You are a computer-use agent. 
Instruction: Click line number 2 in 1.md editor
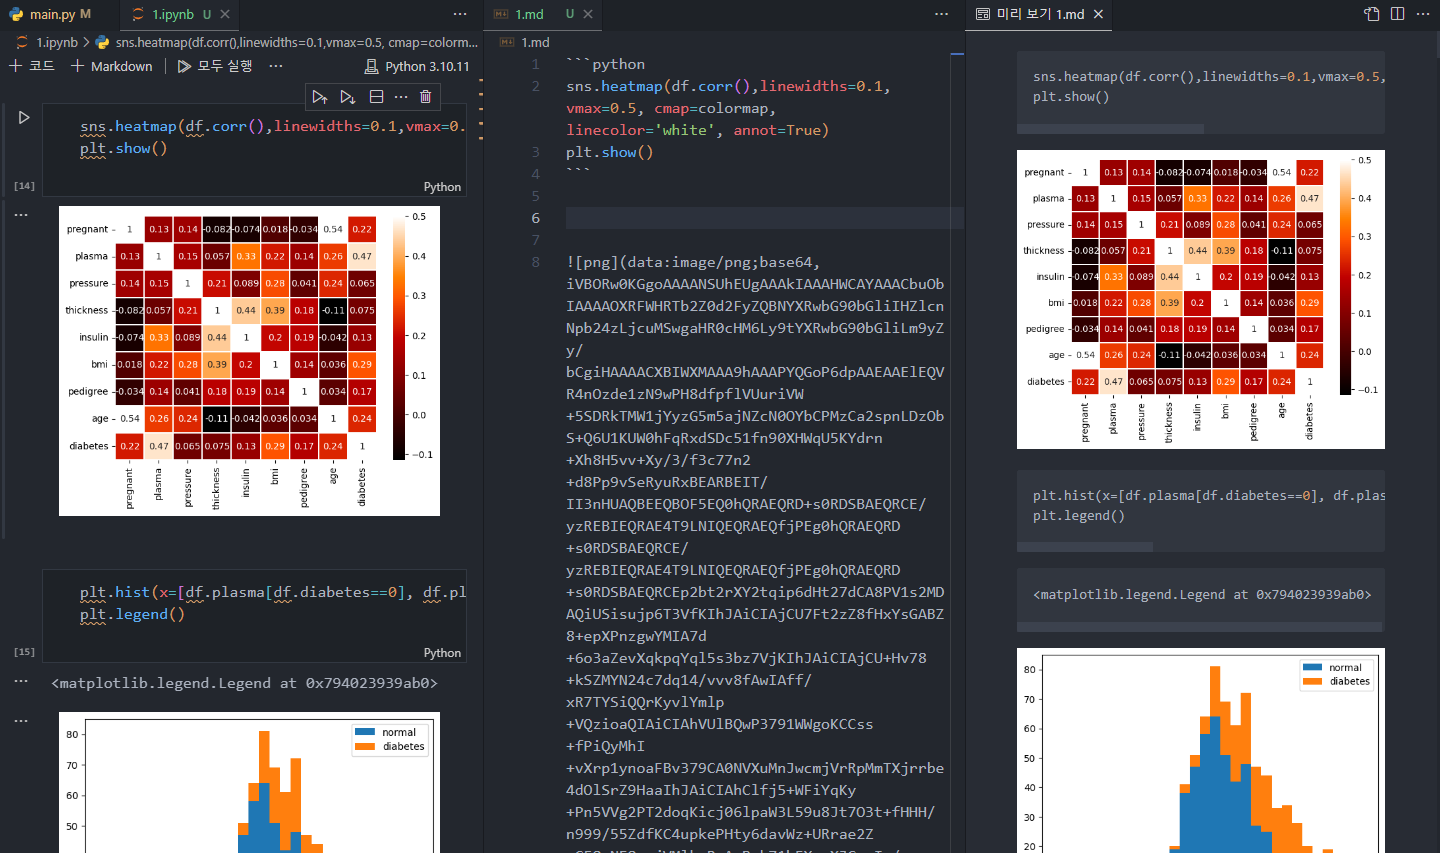pos(535,86)
